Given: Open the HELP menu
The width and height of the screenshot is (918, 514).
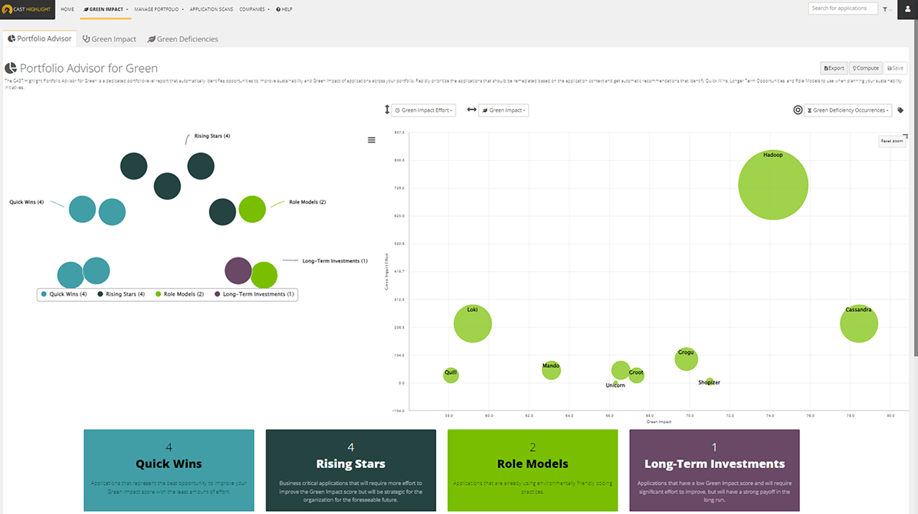Looking at the screenshot, I should 284,9.
